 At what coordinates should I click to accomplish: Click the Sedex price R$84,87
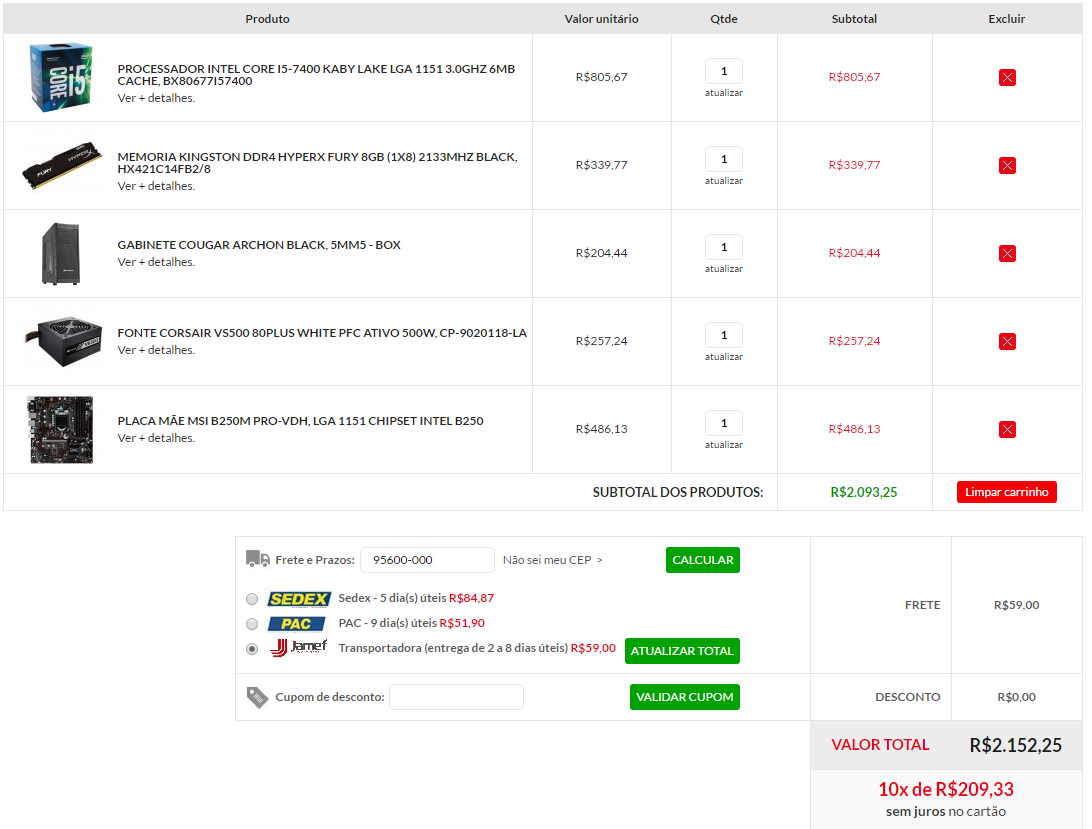point(471,598)
